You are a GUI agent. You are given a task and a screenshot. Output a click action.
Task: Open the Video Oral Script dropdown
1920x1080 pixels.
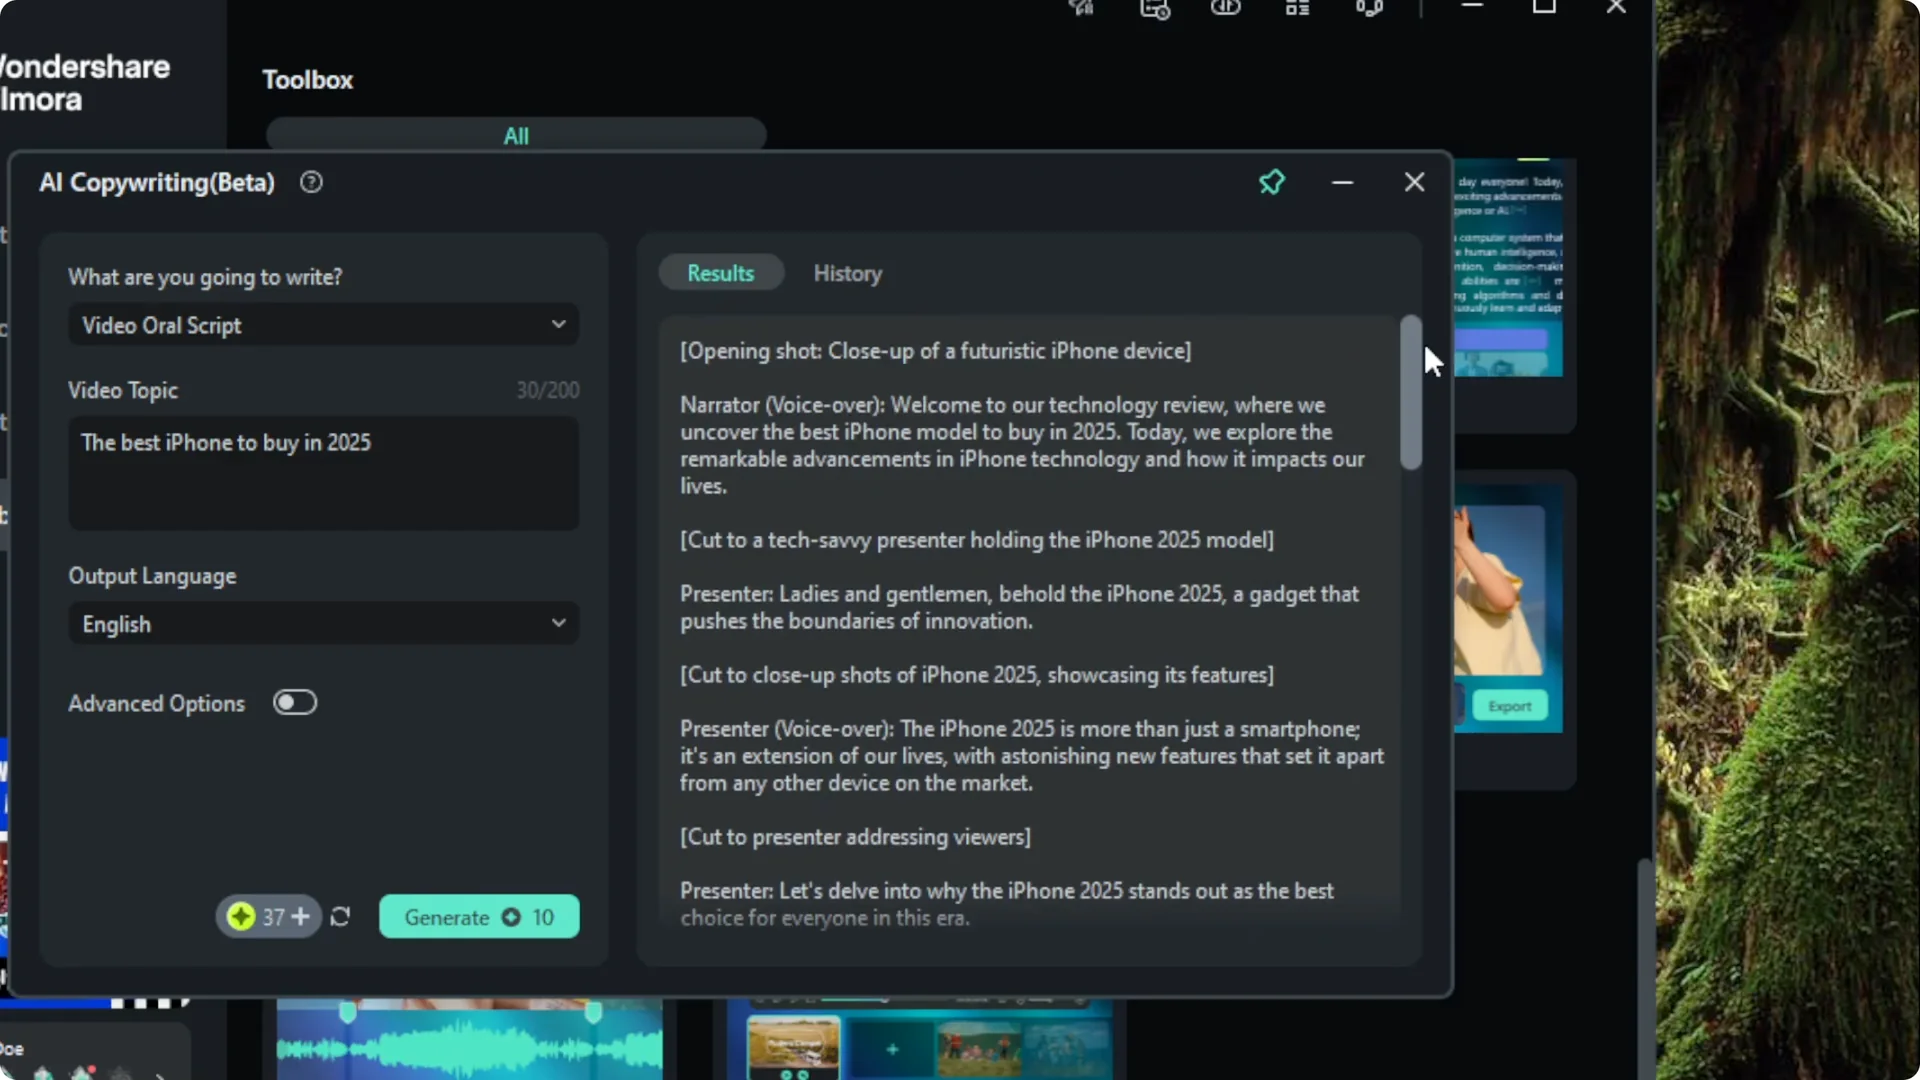pos(322,324)
